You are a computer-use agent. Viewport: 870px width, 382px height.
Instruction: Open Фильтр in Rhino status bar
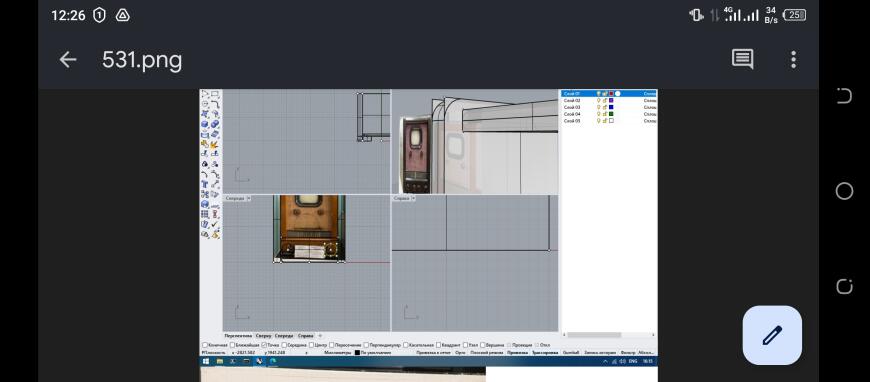628,353
